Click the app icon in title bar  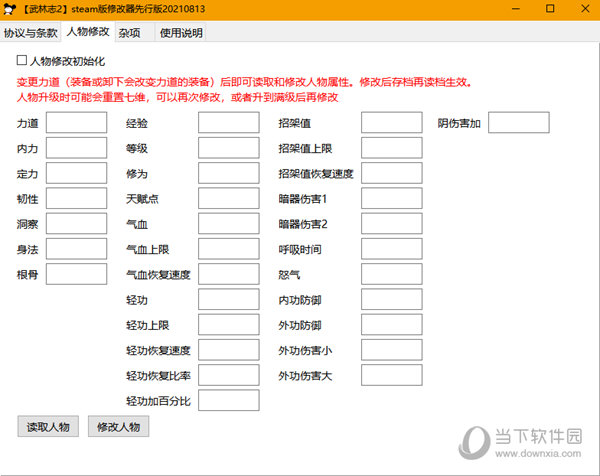pos(9,9)
